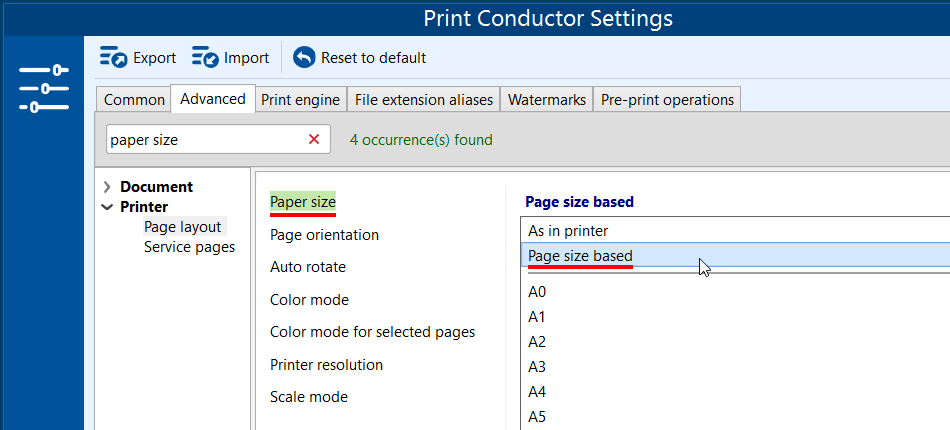The image size is (950, 430).
Task: Select the Color mode setting
Action: coord(309,300)
